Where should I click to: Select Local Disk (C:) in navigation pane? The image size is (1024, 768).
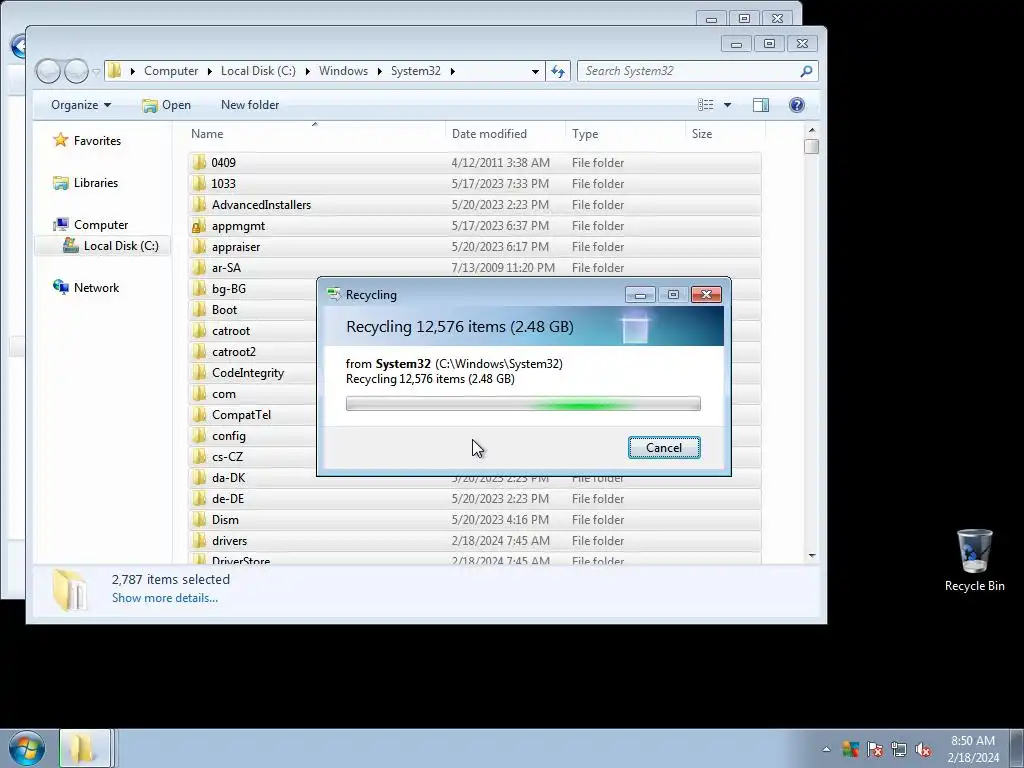click(121, 246)
